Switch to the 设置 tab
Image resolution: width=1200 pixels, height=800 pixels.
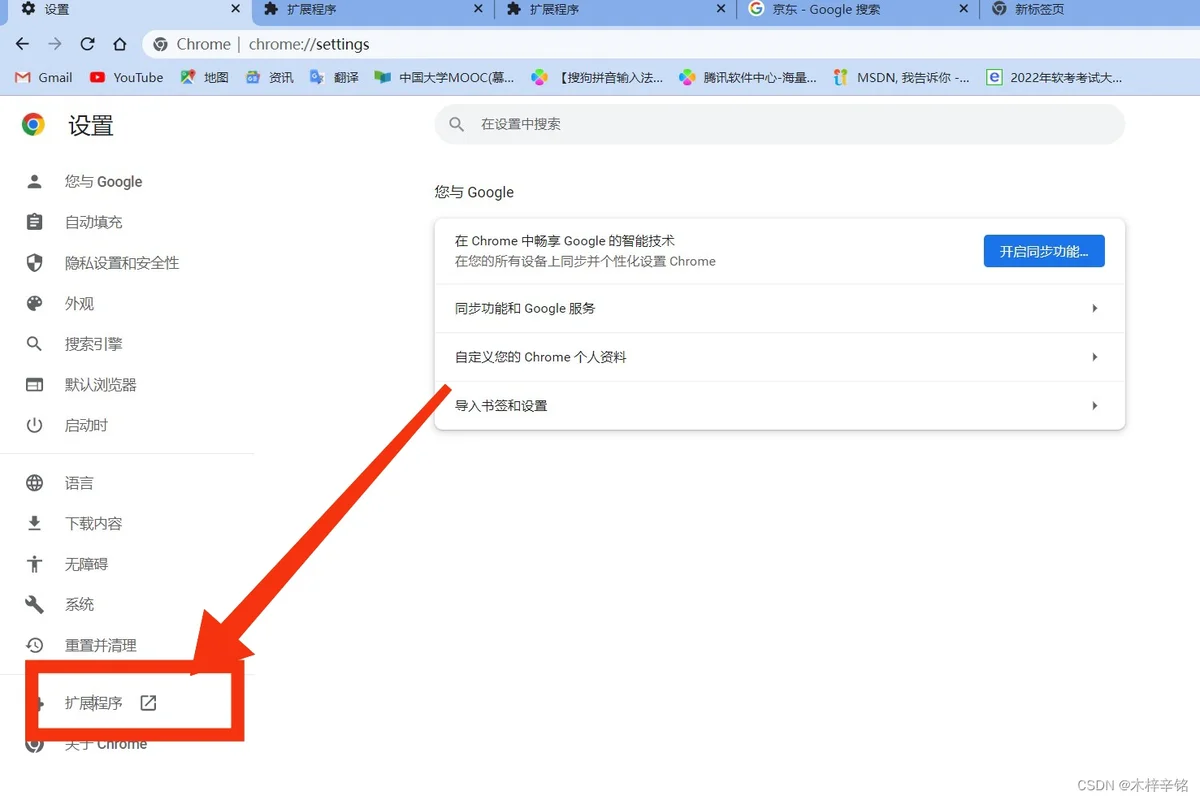(127, 10)
